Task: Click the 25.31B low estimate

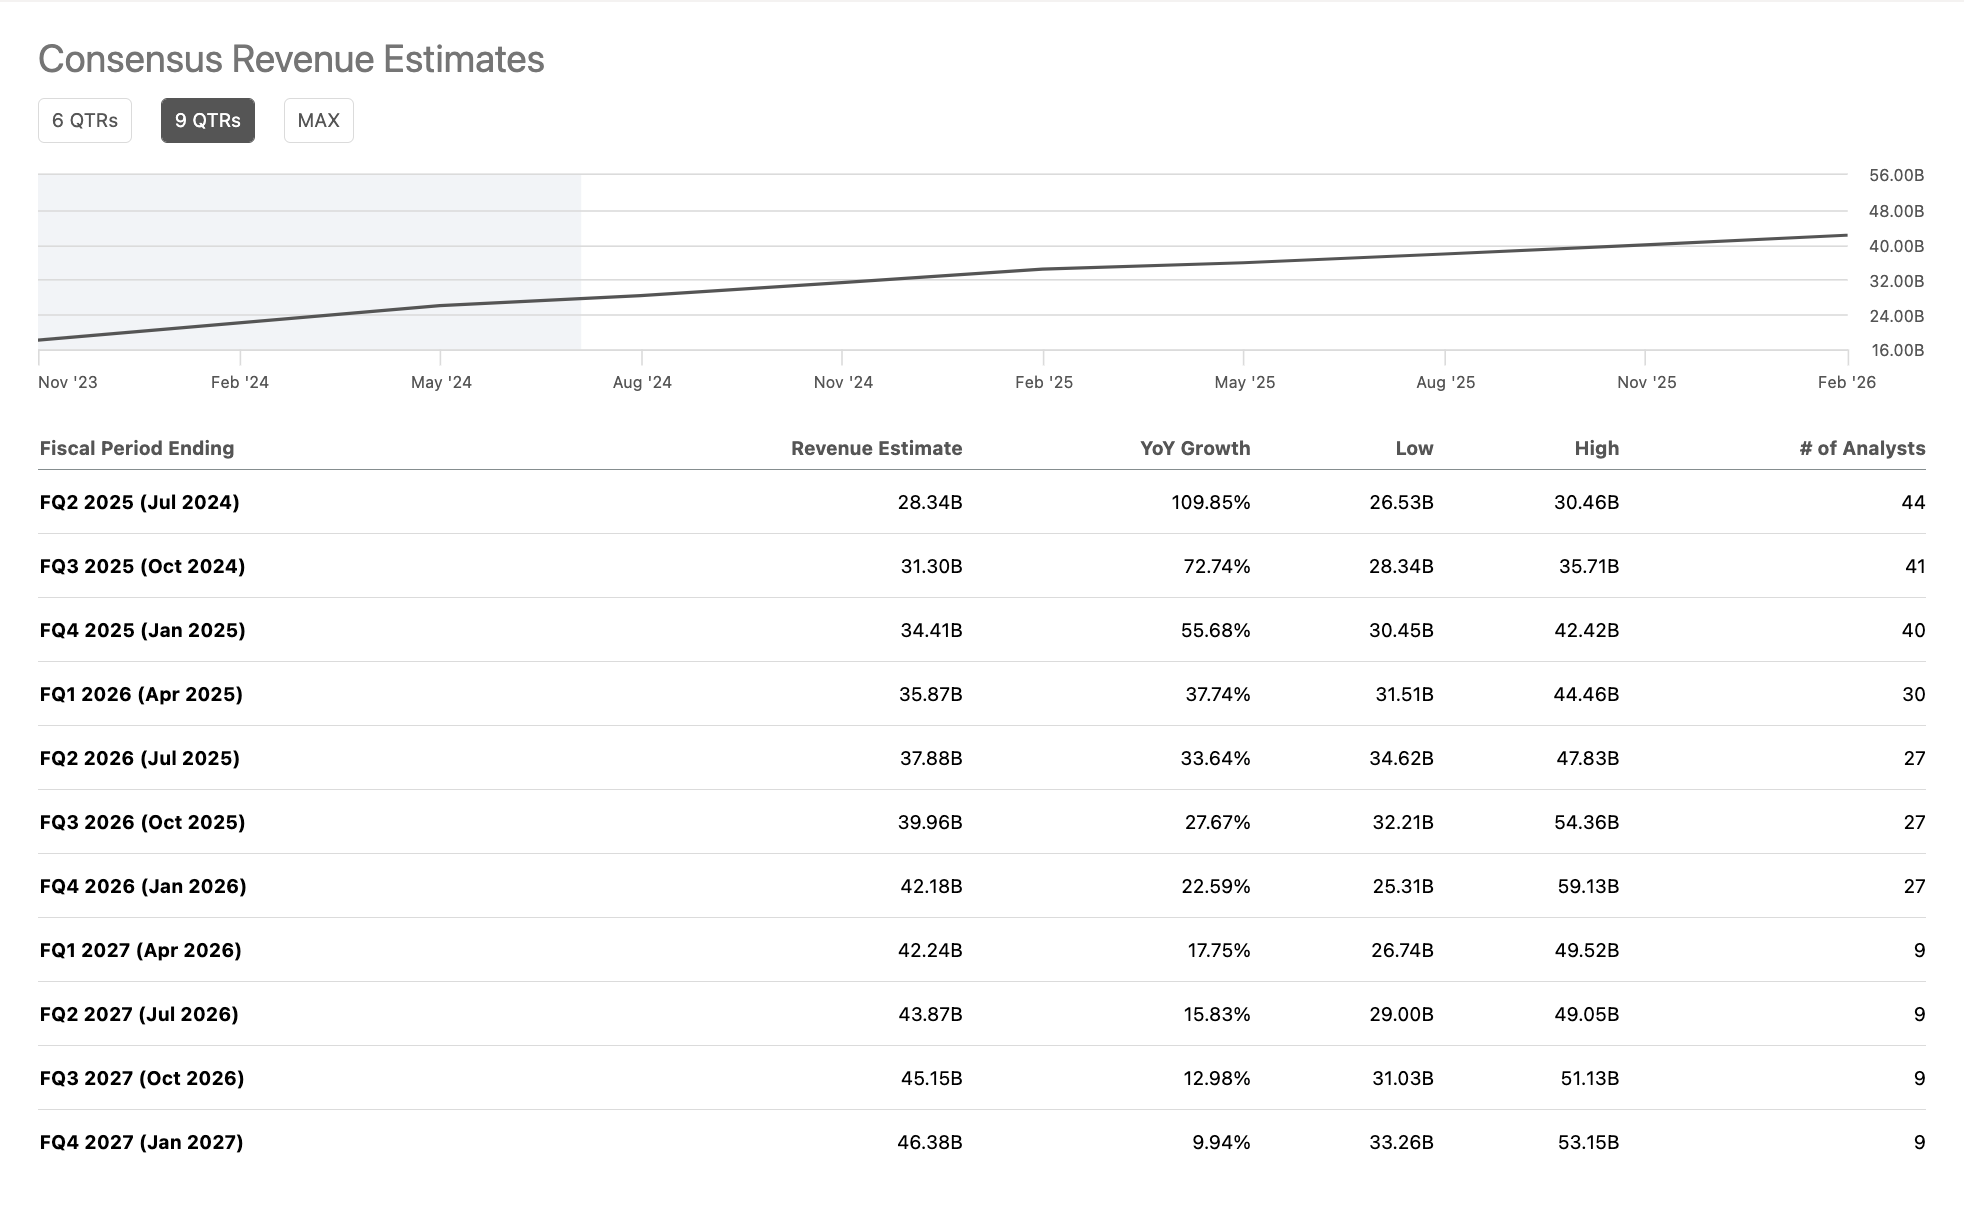Action: 1403,886
